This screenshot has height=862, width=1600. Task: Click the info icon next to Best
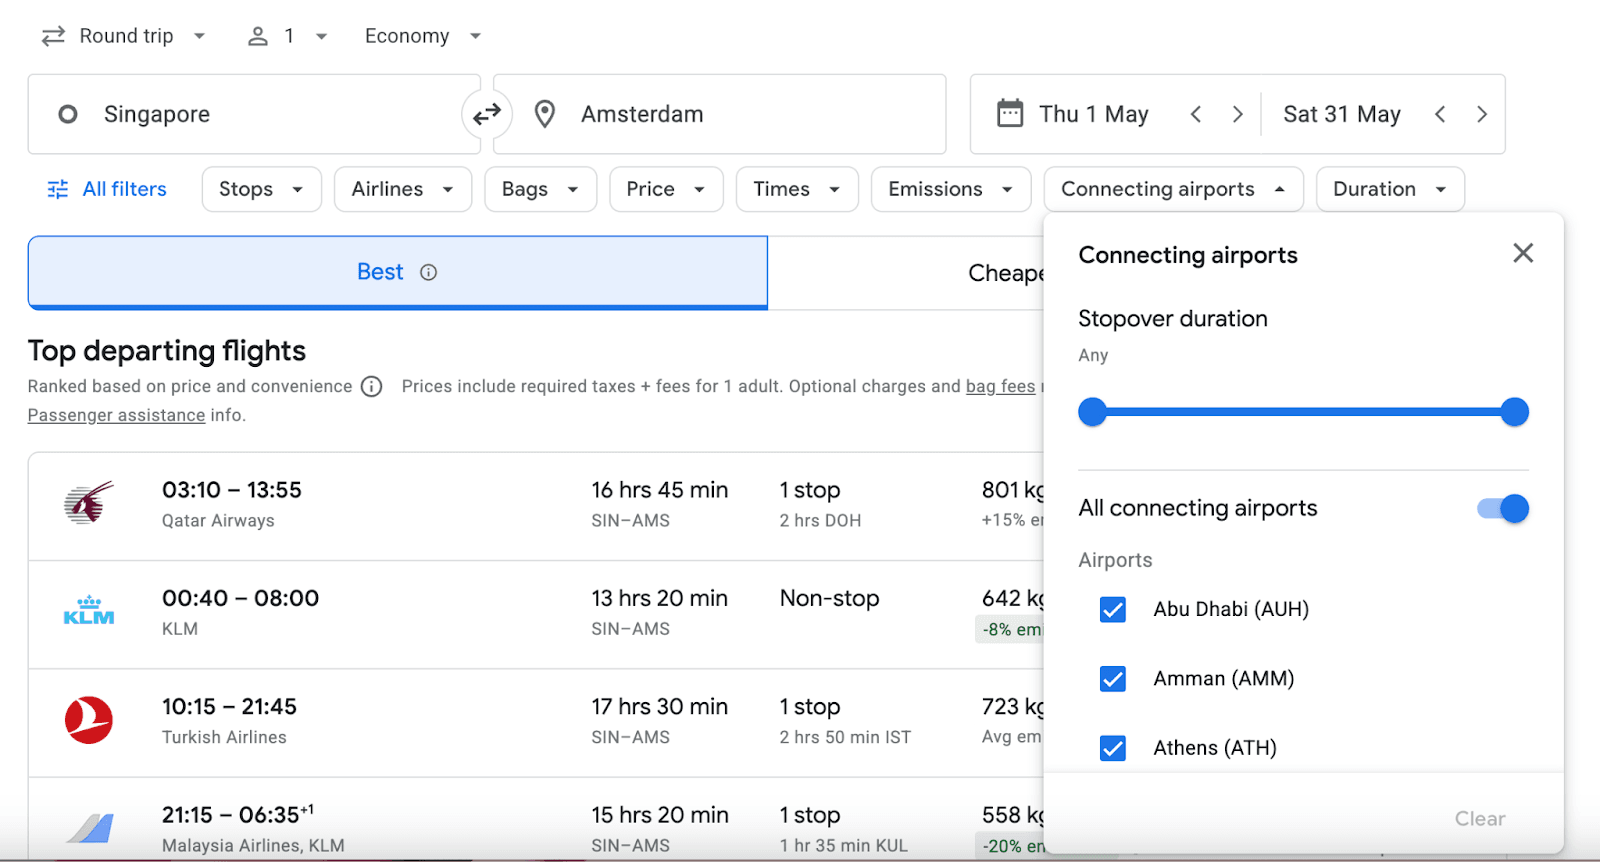(x=428, y=272)
